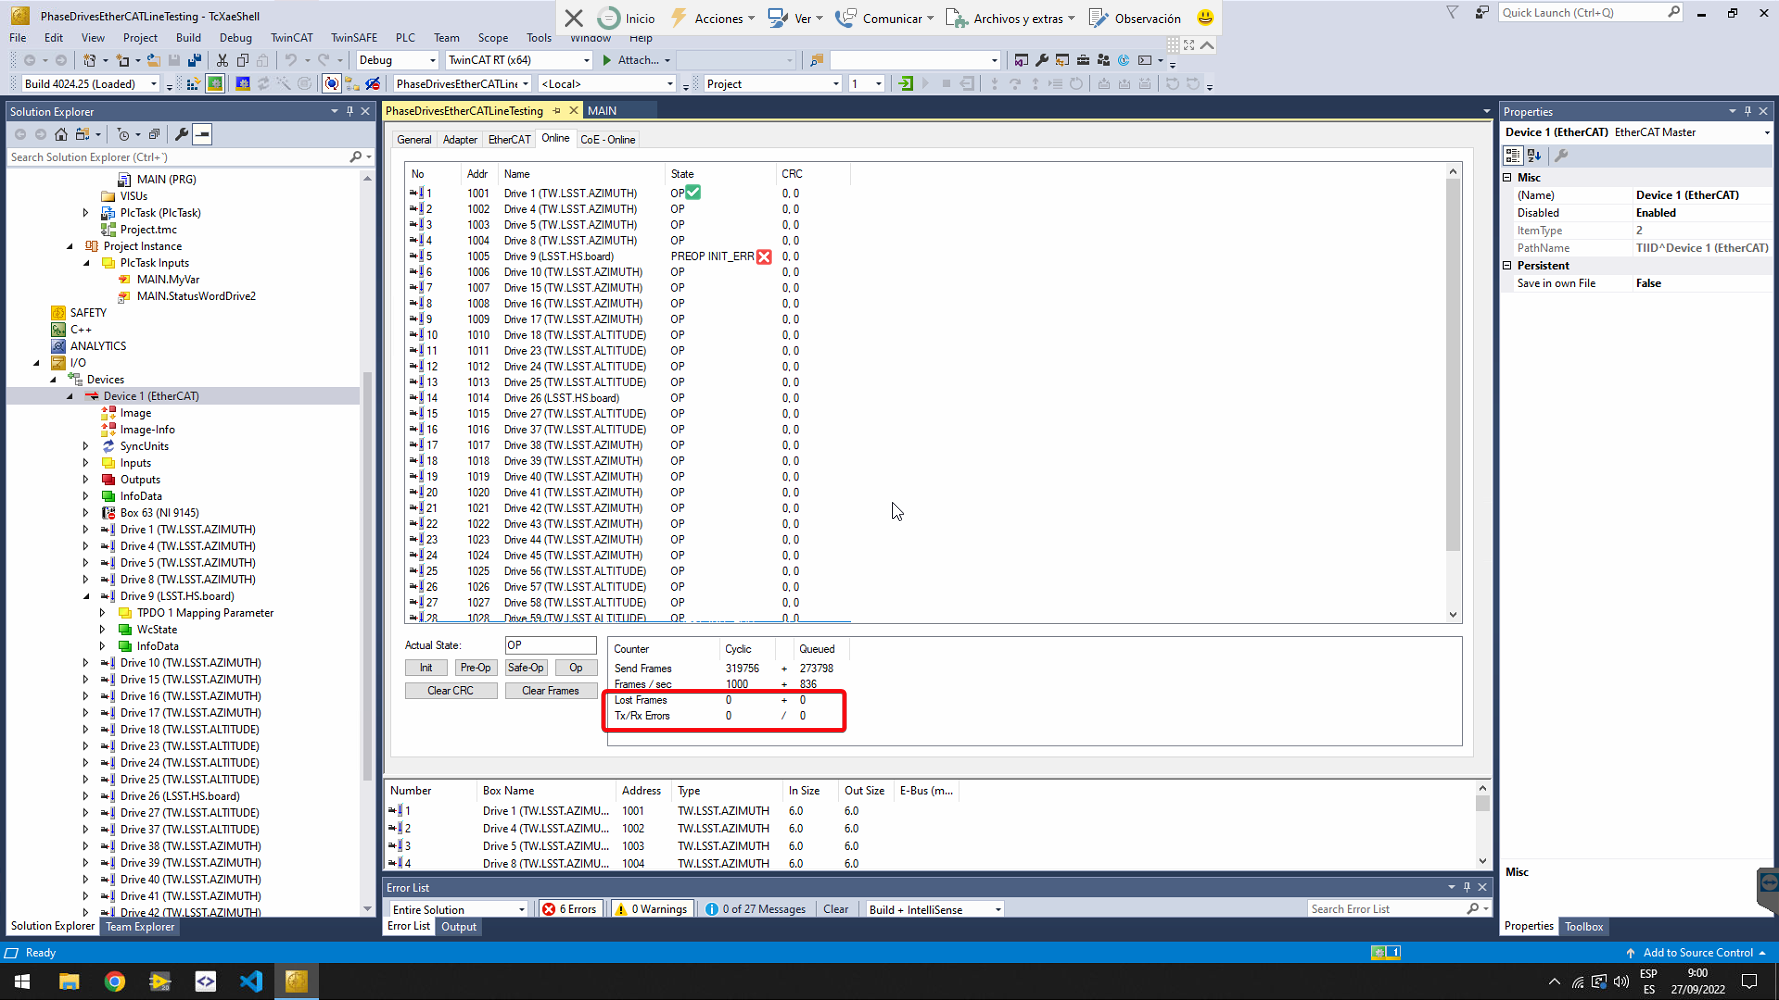Open the Scope menu

tap(492, 38)
